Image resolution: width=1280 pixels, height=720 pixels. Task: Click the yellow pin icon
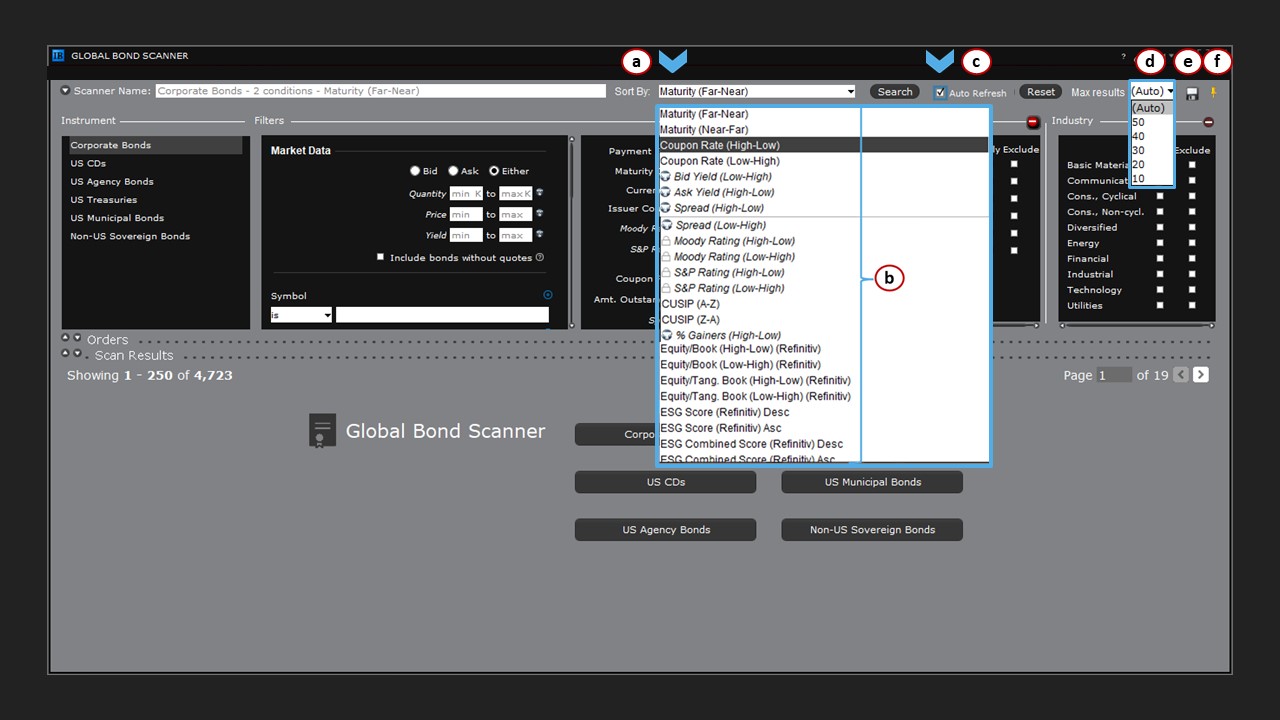[x=1214, y=93]
